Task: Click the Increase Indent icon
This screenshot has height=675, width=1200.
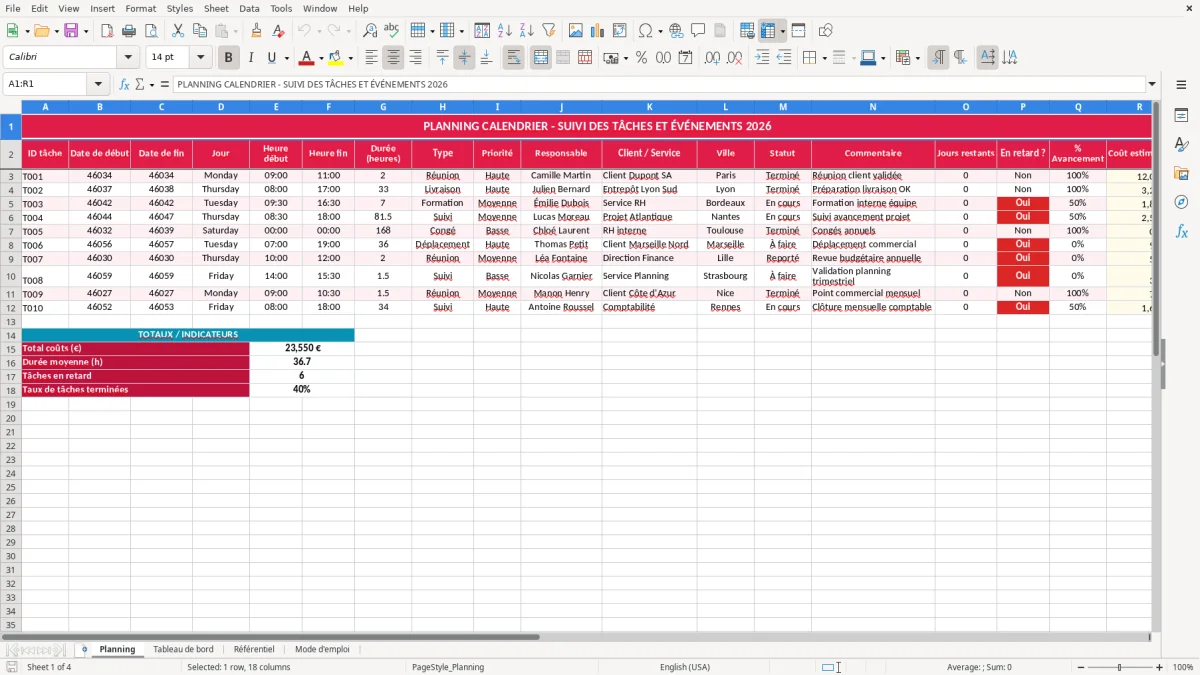Action: (x=762, y=58)
